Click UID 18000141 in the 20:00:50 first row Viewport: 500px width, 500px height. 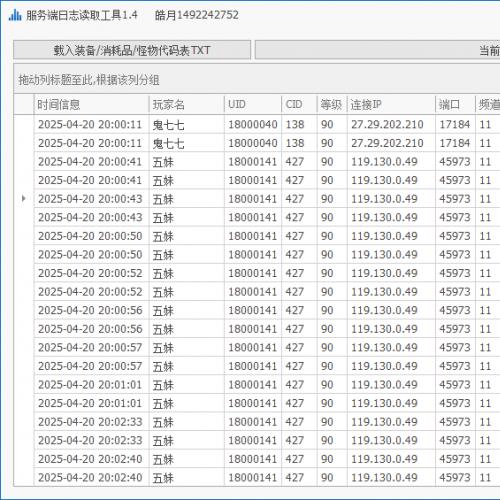click(253, 236)
